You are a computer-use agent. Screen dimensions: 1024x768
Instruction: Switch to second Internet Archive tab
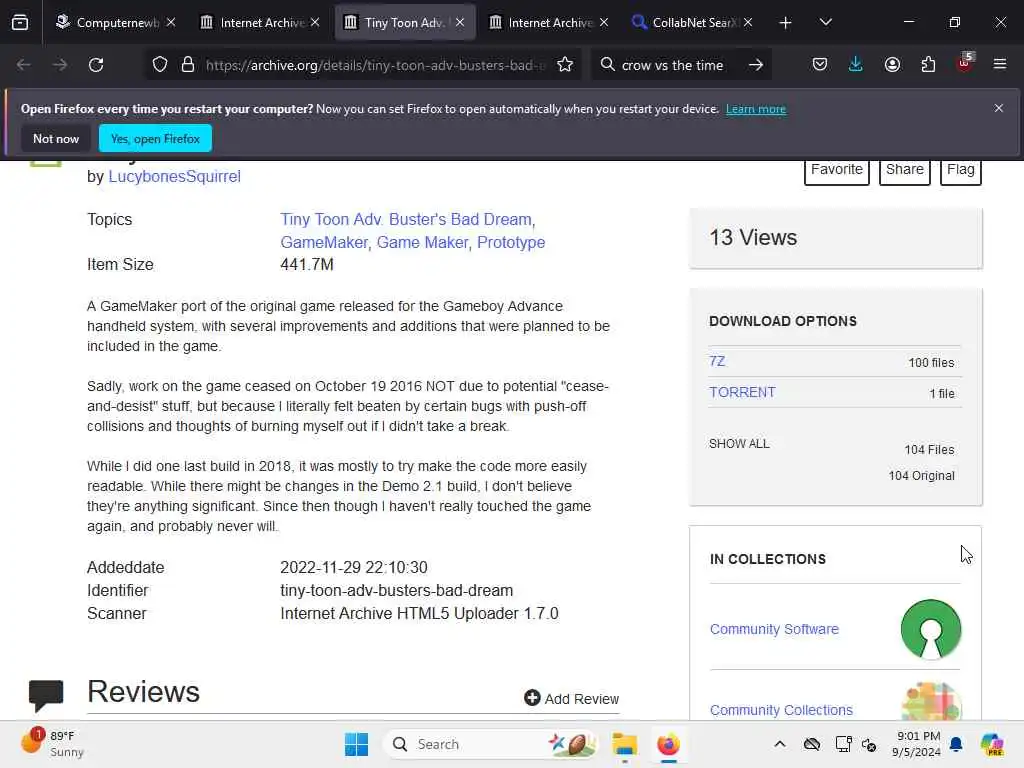pos(549,22)
